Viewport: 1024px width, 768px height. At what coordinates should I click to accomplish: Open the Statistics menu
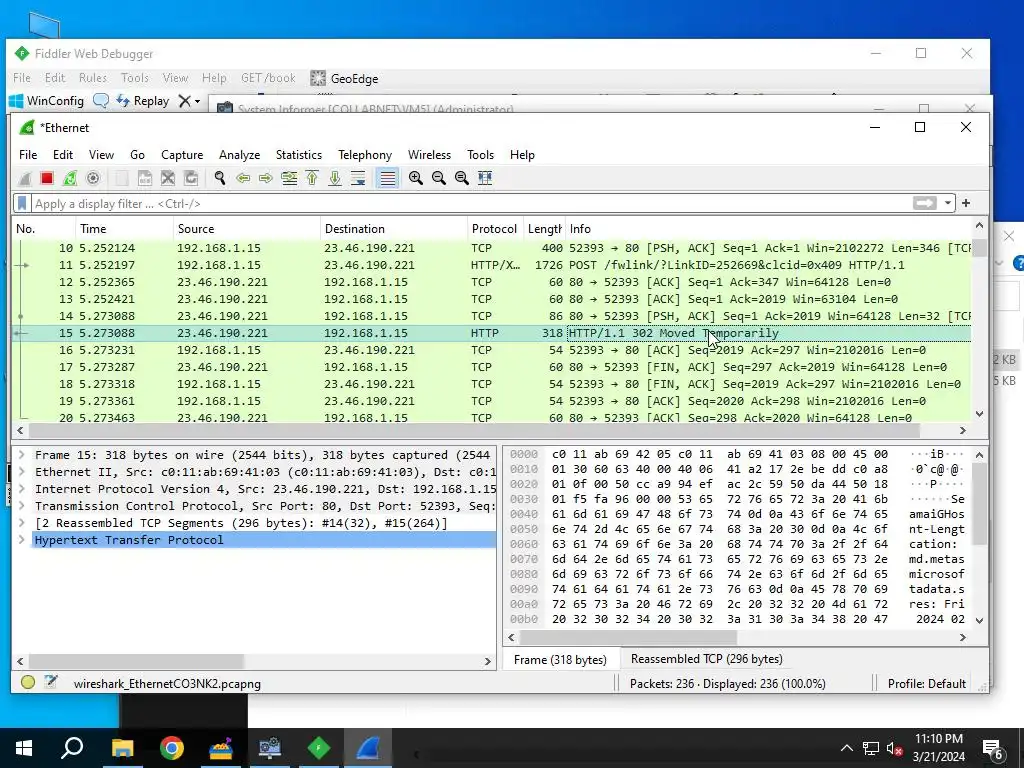click(x=299, y=155)
